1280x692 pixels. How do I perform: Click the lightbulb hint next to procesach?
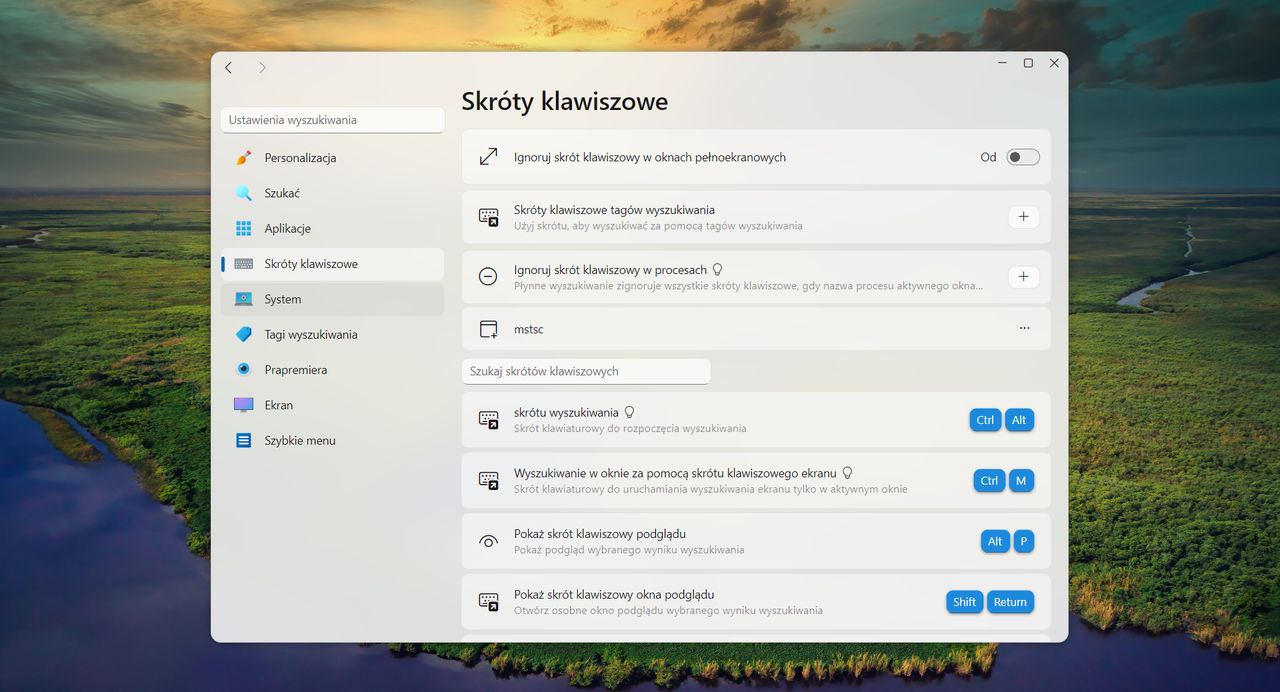click(x=716, y=270)
